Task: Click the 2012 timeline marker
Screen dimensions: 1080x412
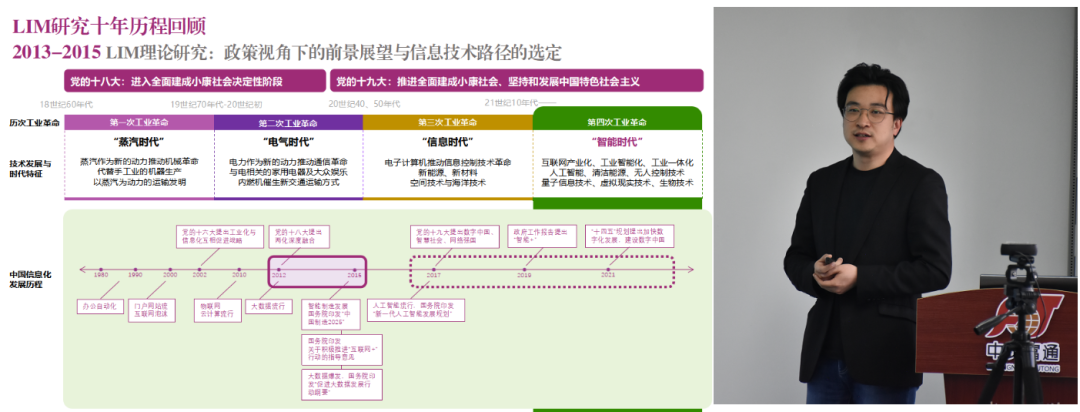Action: [280, 270]
